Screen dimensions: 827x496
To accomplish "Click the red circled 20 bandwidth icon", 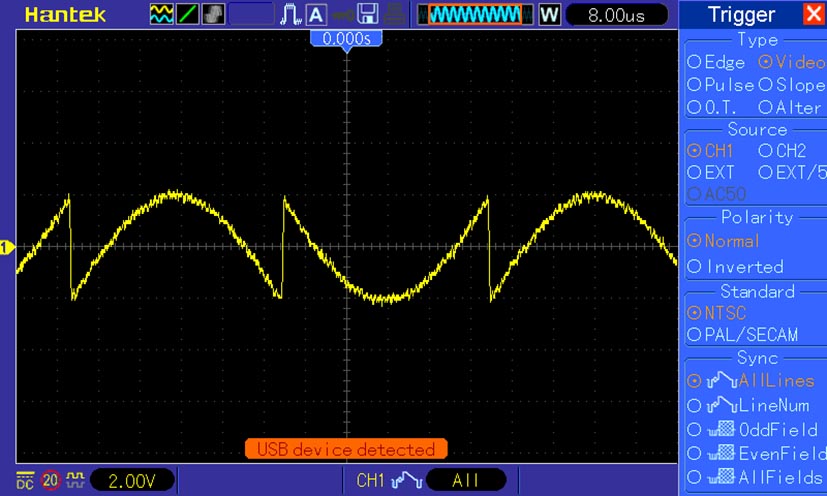I will pyautogui.click(x=49, y=479).
